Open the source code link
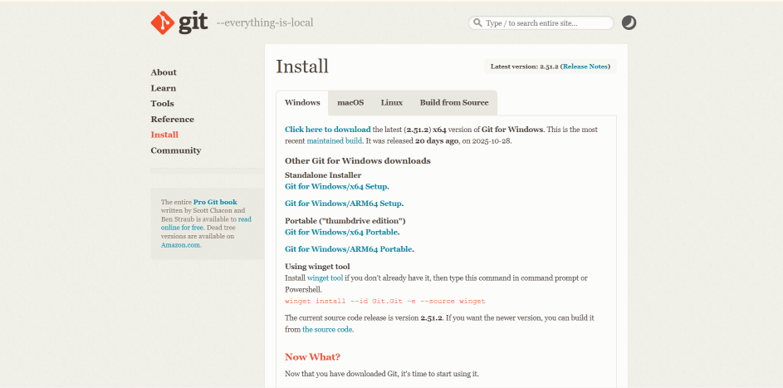This screenshot has height=388, width=783. [327, 330]
